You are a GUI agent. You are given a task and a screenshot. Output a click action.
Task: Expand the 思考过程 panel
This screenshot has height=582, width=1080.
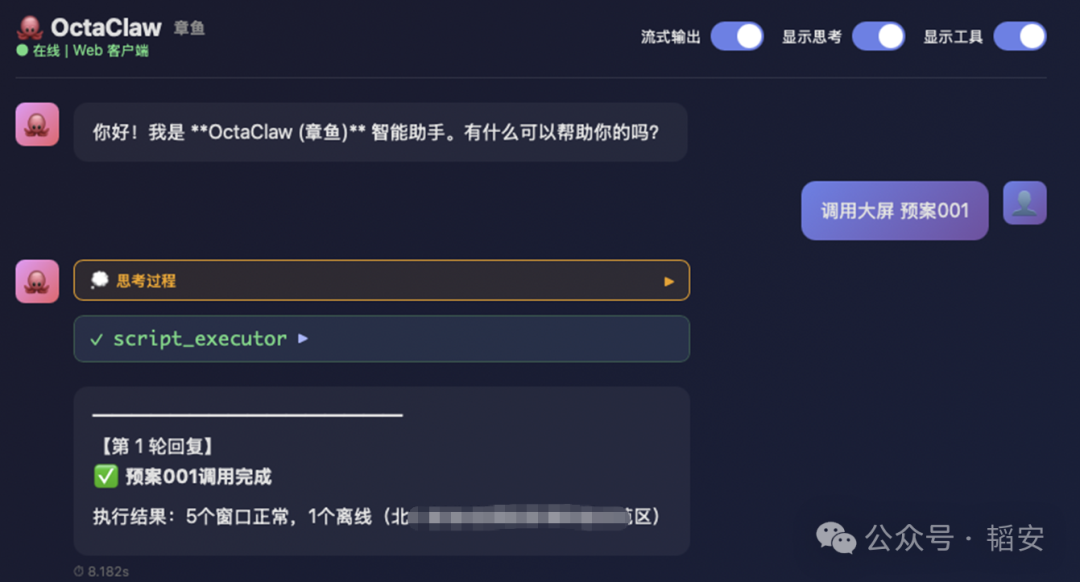click(669, 281)
